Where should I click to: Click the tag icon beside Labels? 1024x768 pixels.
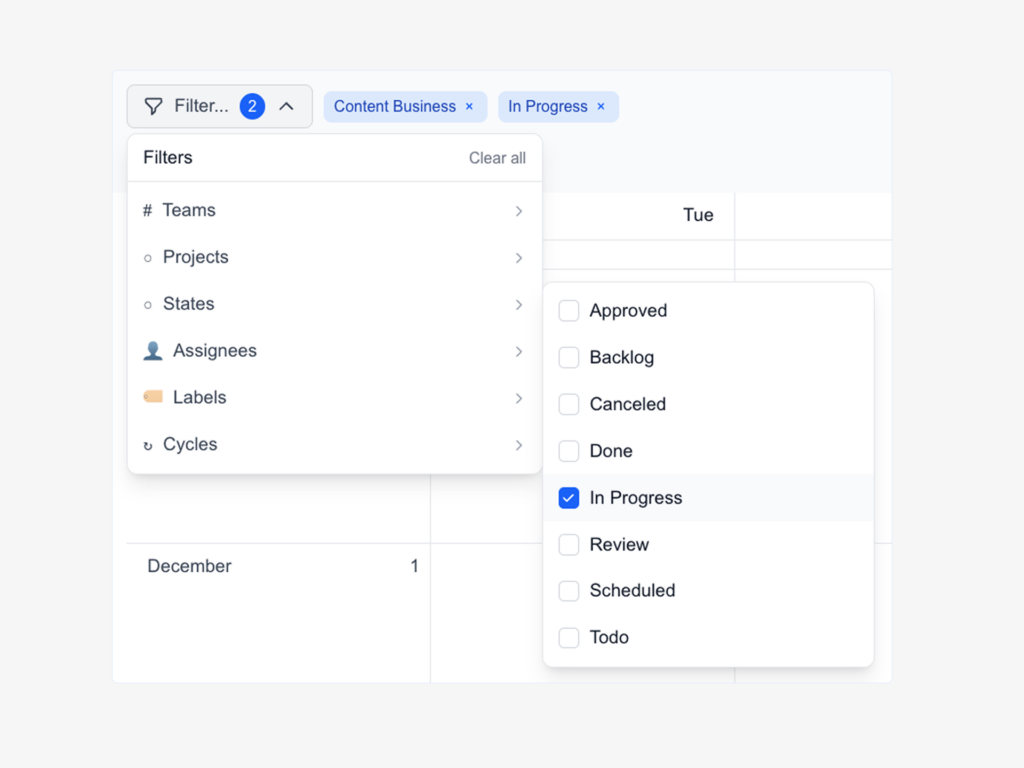153,397
